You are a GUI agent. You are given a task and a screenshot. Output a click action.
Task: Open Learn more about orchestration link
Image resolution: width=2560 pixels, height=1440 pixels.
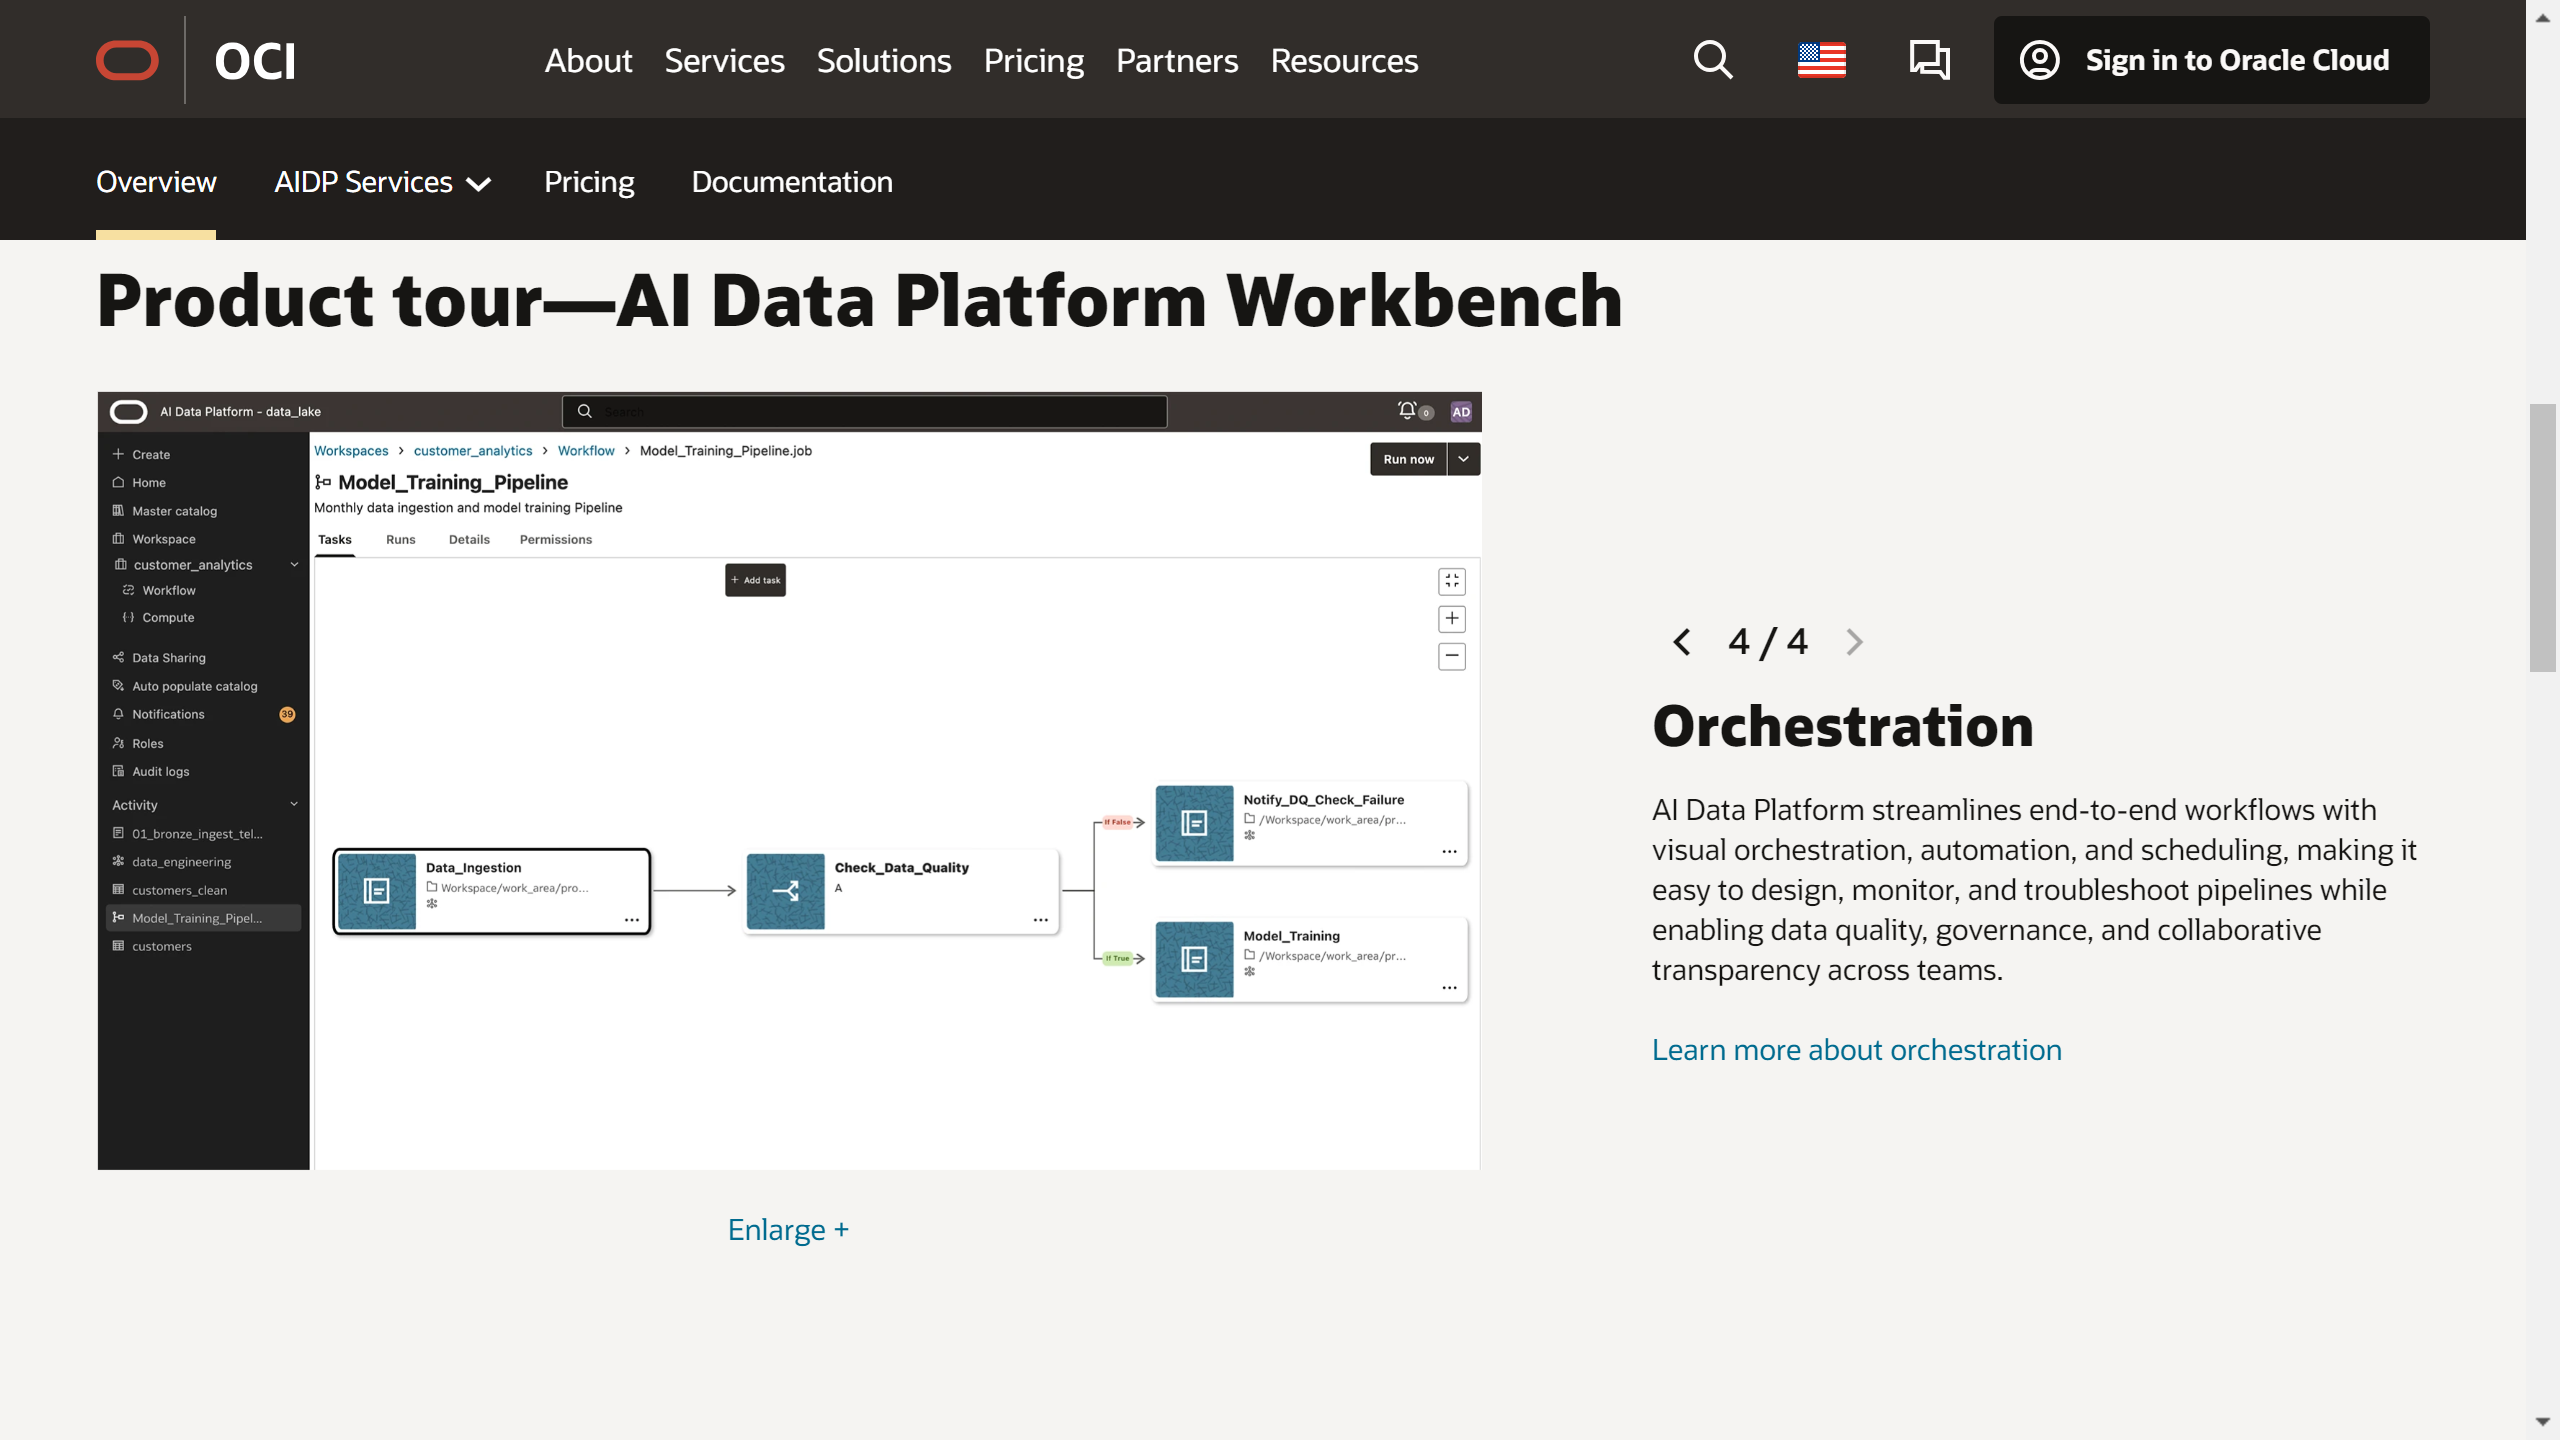[1856, 1050]
